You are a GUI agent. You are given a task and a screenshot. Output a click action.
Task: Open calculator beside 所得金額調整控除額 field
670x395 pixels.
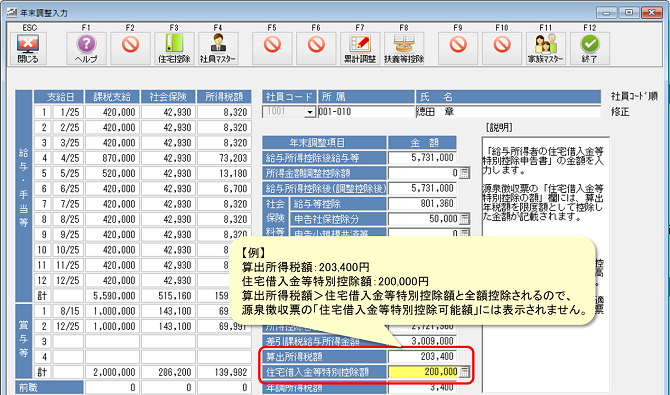464,173
